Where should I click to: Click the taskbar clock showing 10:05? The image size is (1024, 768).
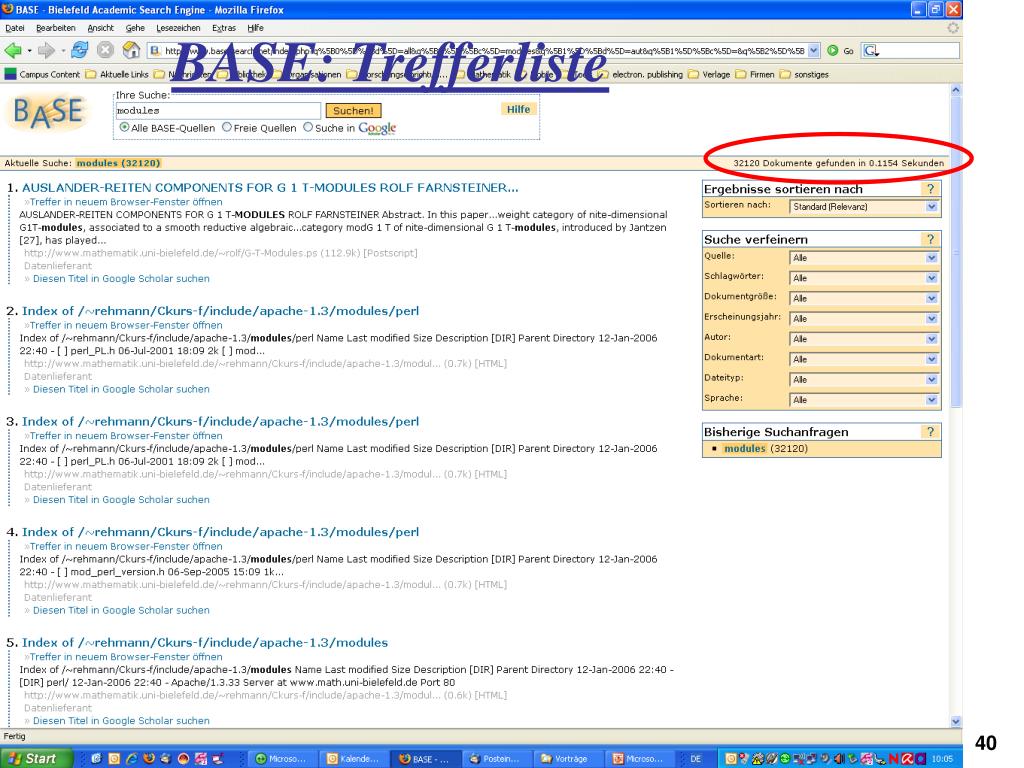pos(941,759)
